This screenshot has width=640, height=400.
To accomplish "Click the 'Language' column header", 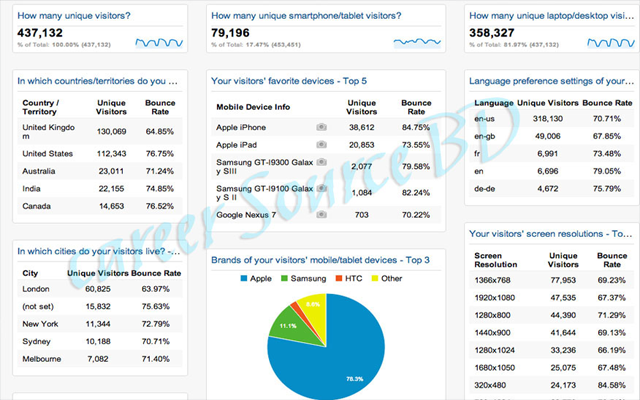I will 493,103.
